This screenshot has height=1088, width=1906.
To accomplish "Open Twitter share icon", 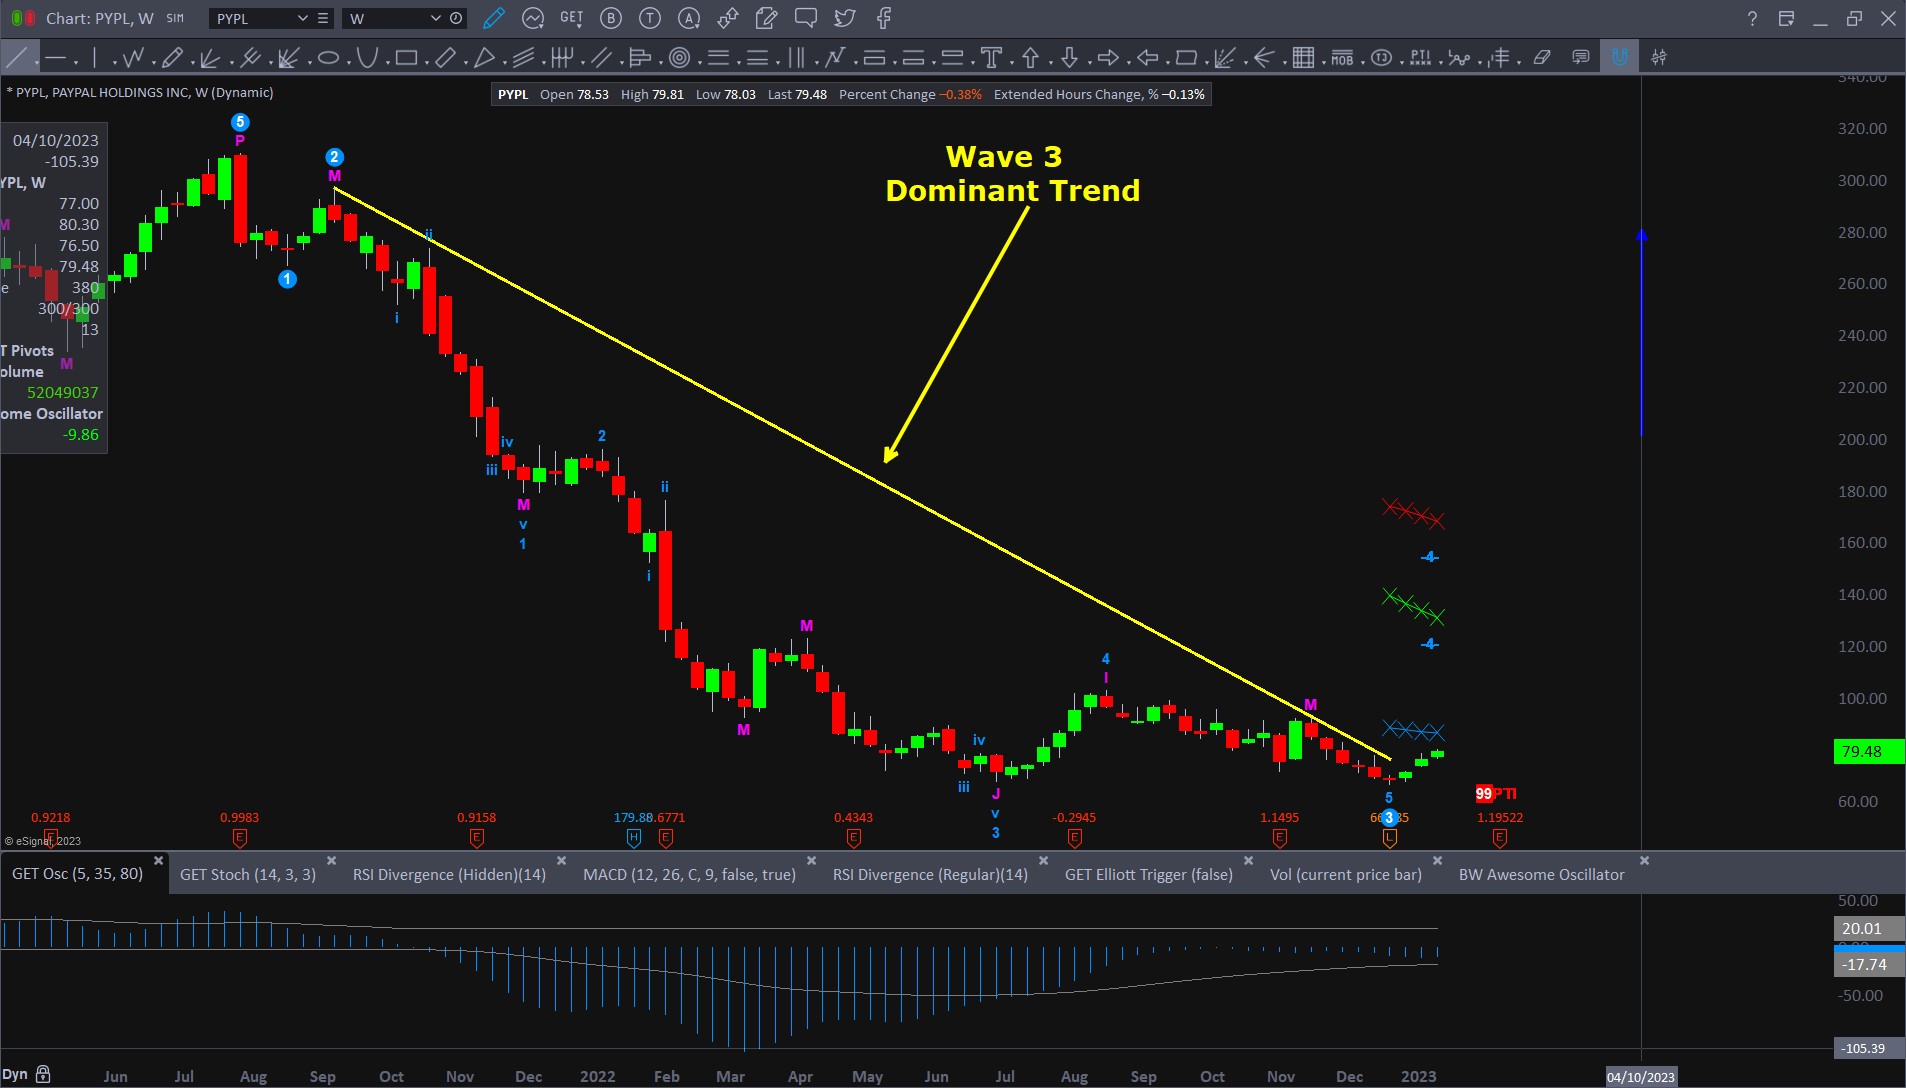I will [845, 18].
